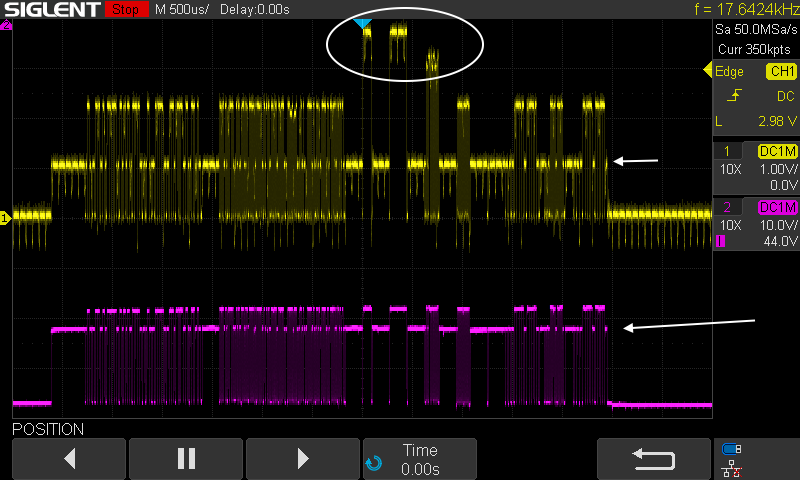800x480 pixels.
Task: Click the 10.0V/ channel 2 scale value
Action: point(778,225)
